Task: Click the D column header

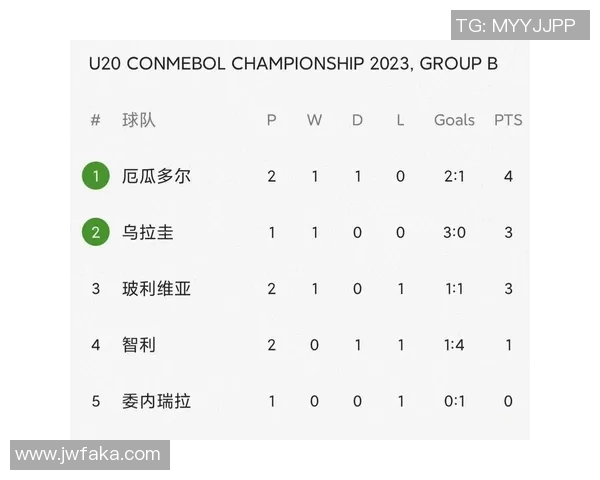Action: point(357,120)
